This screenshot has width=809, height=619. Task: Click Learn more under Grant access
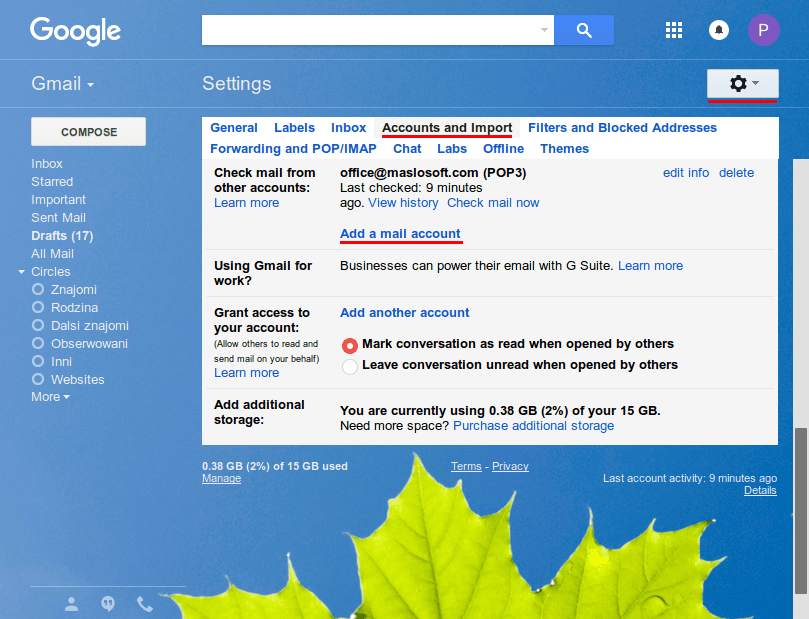pos(247,373)
